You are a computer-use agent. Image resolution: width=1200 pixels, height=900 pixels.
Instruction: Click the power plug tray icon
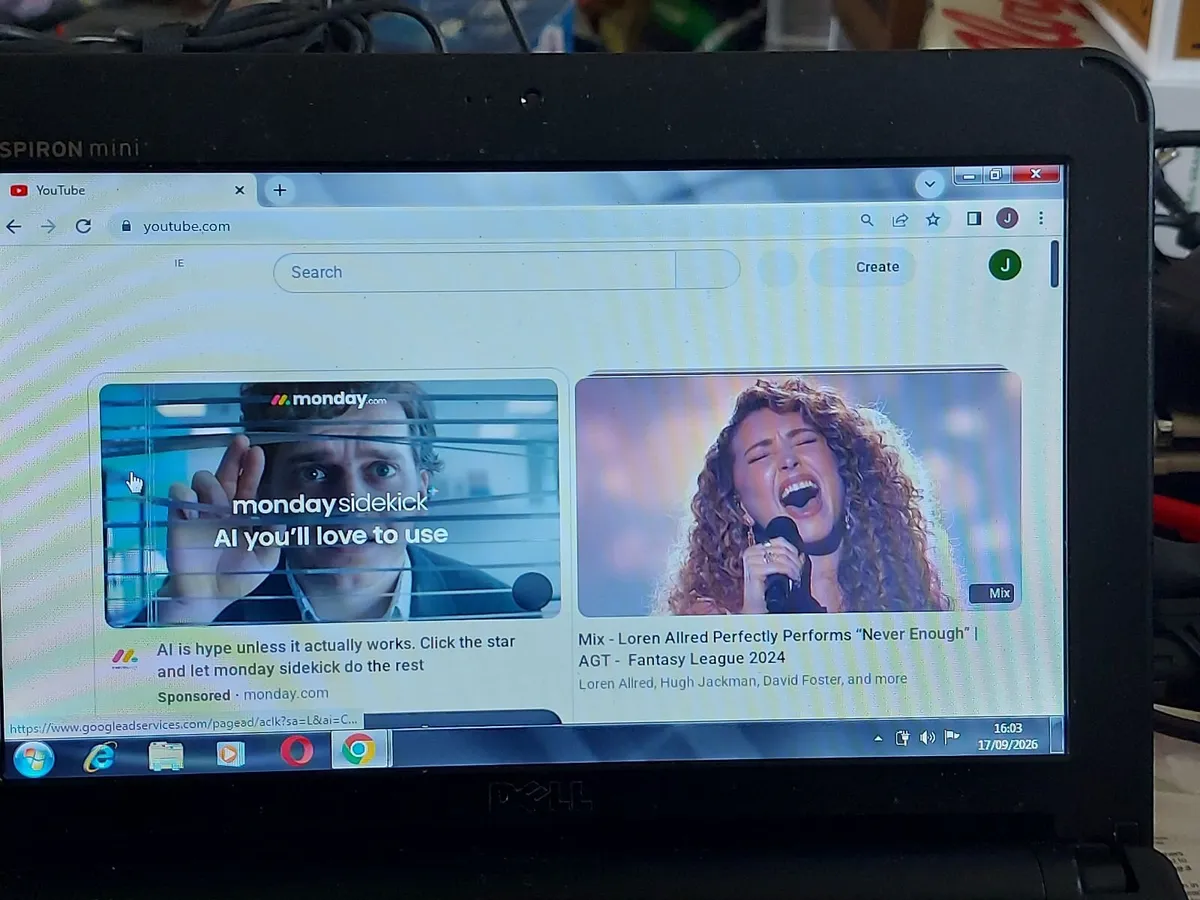coord(902,738)
